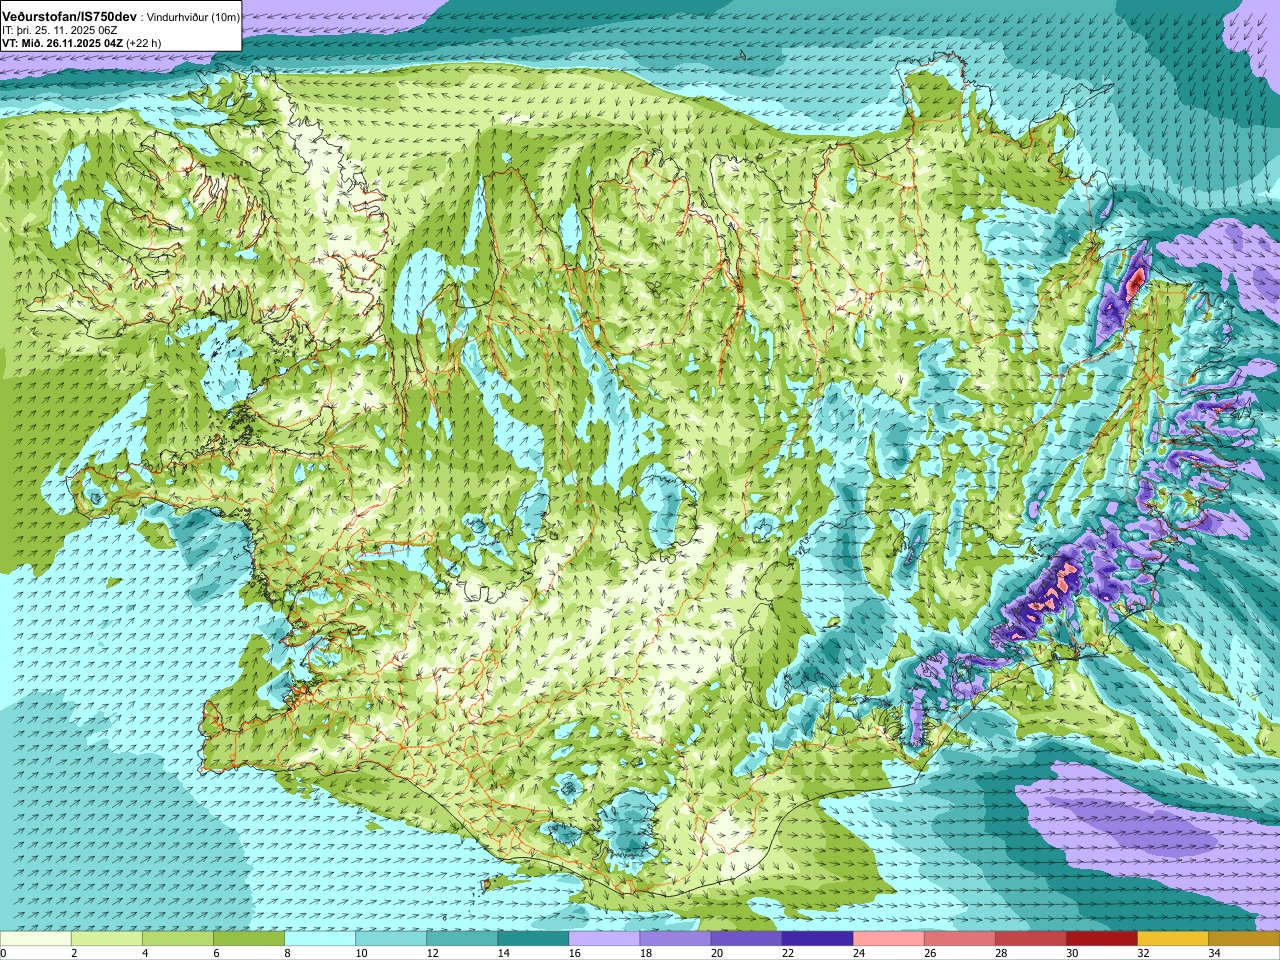Click the legend scale label '24'

point(858,953)
